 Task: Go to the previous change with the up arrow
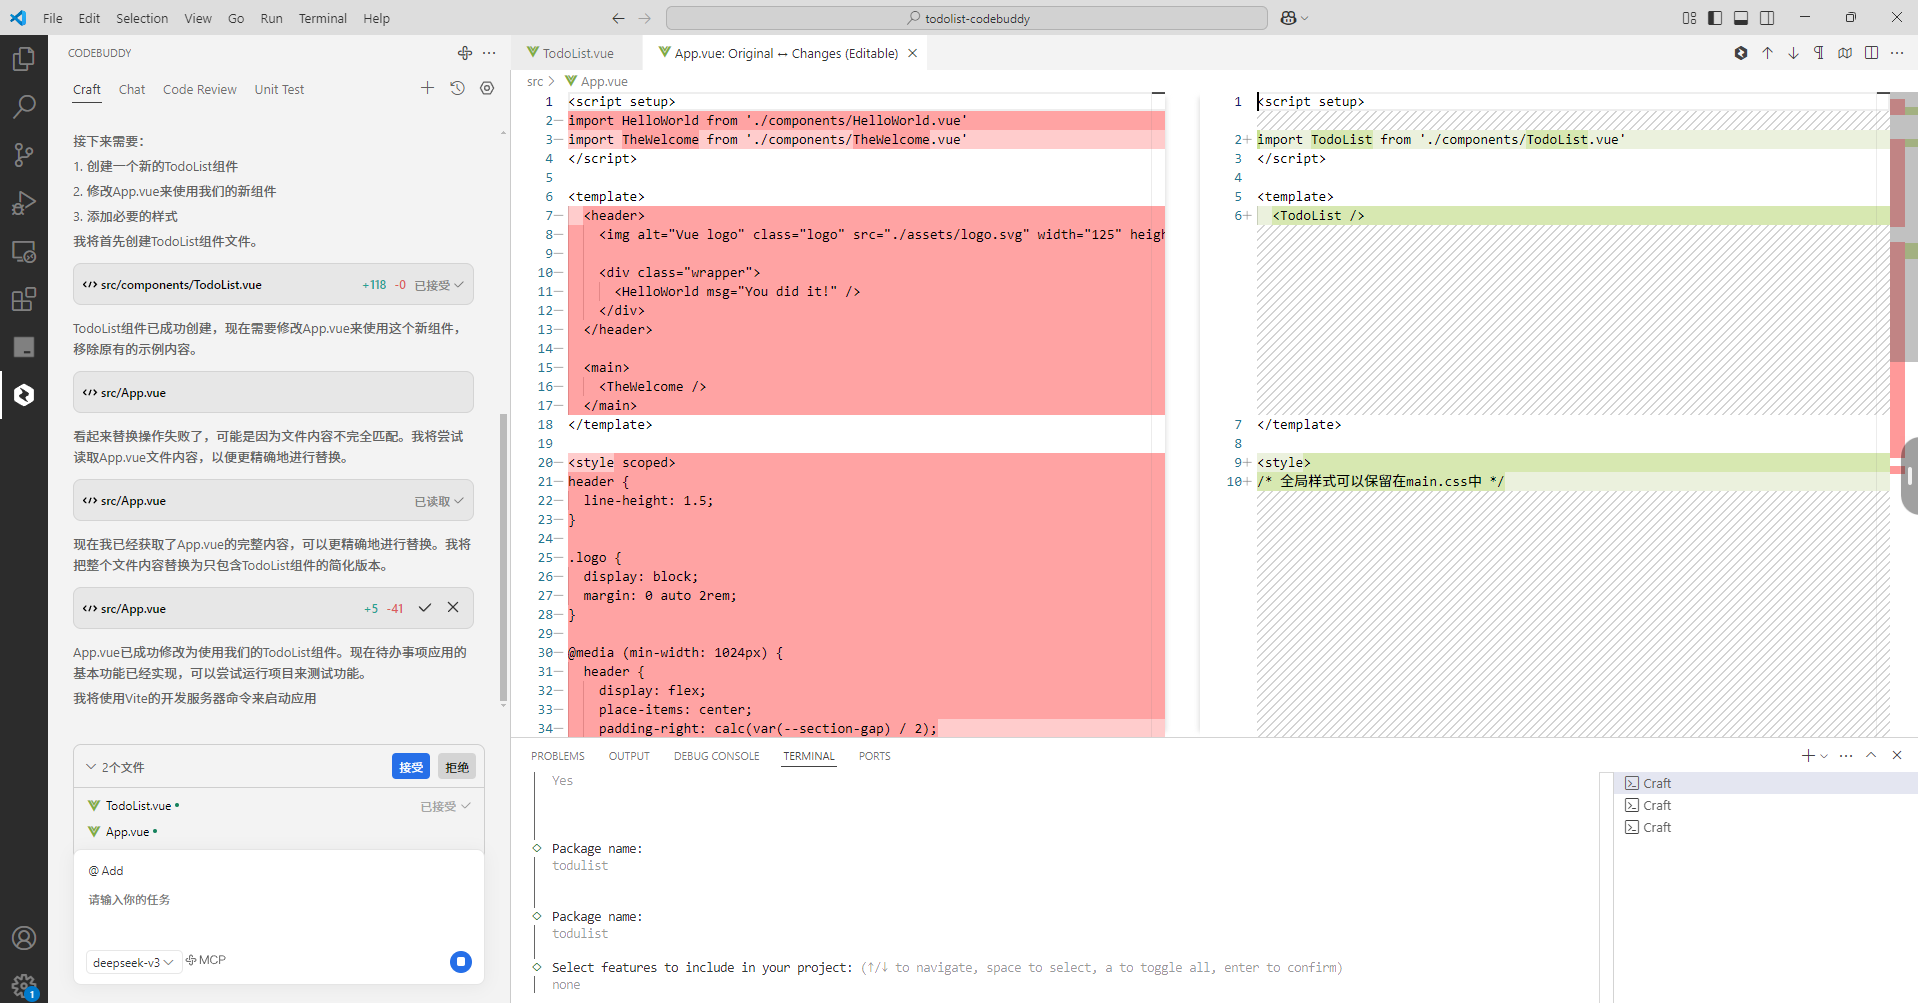[1767, 53]
